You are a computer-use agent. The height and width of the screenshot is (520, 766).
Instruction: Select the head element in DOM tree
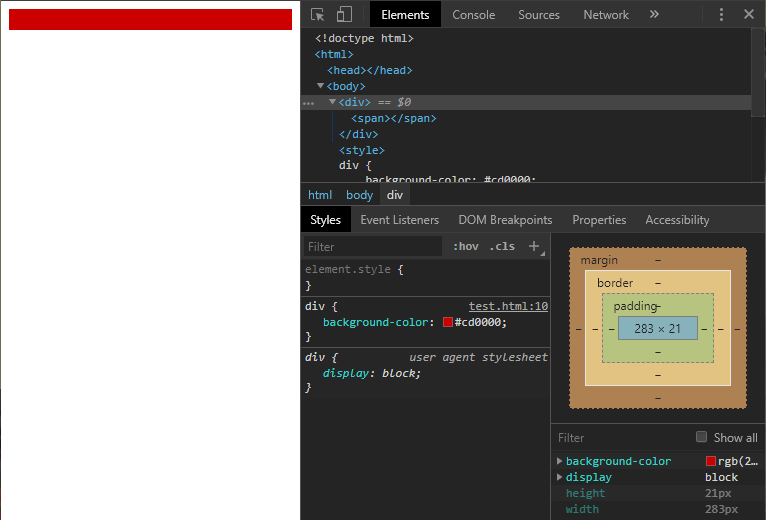[370, 70]
